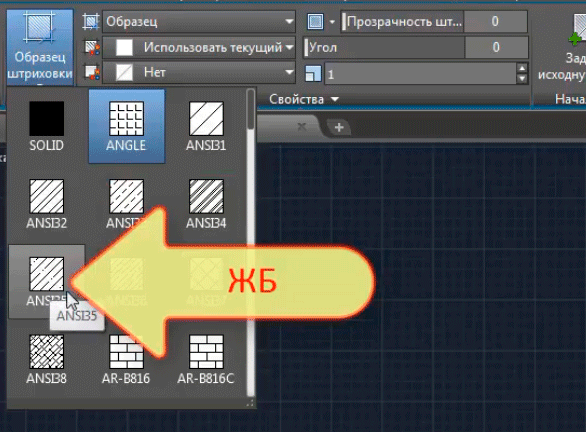
Task: Choose the ANGLE hatch pattern swatch
Action: pos(126,126)
